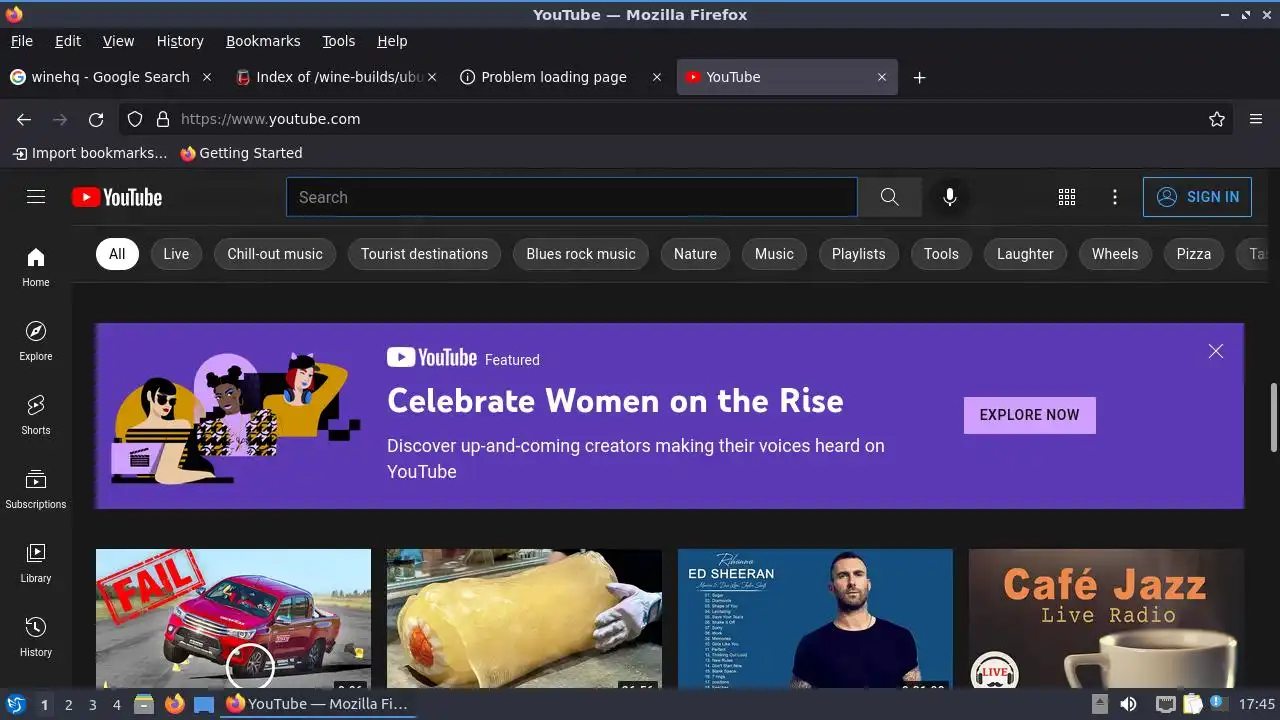Switch to workspace 2 in the taskbar

tap(68, 704)
